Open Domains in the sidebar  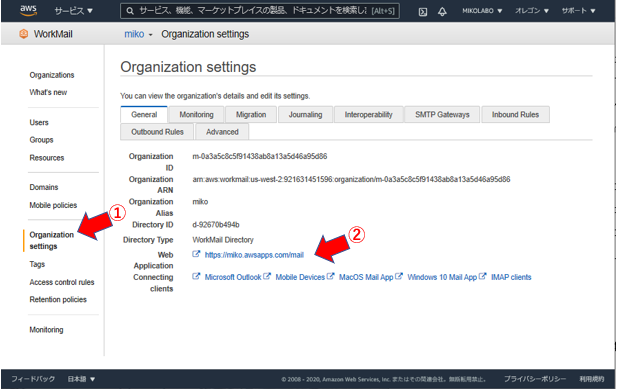coord(43,187)
